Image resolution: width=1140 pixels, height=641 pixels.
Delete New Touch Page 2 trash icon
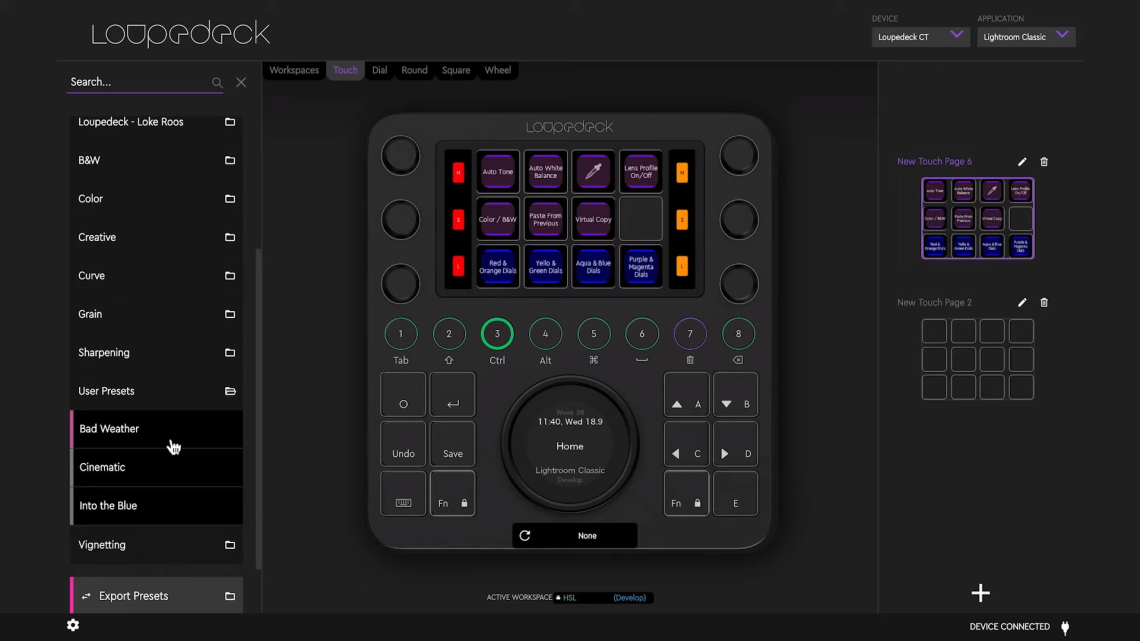tap(1044, 302)
